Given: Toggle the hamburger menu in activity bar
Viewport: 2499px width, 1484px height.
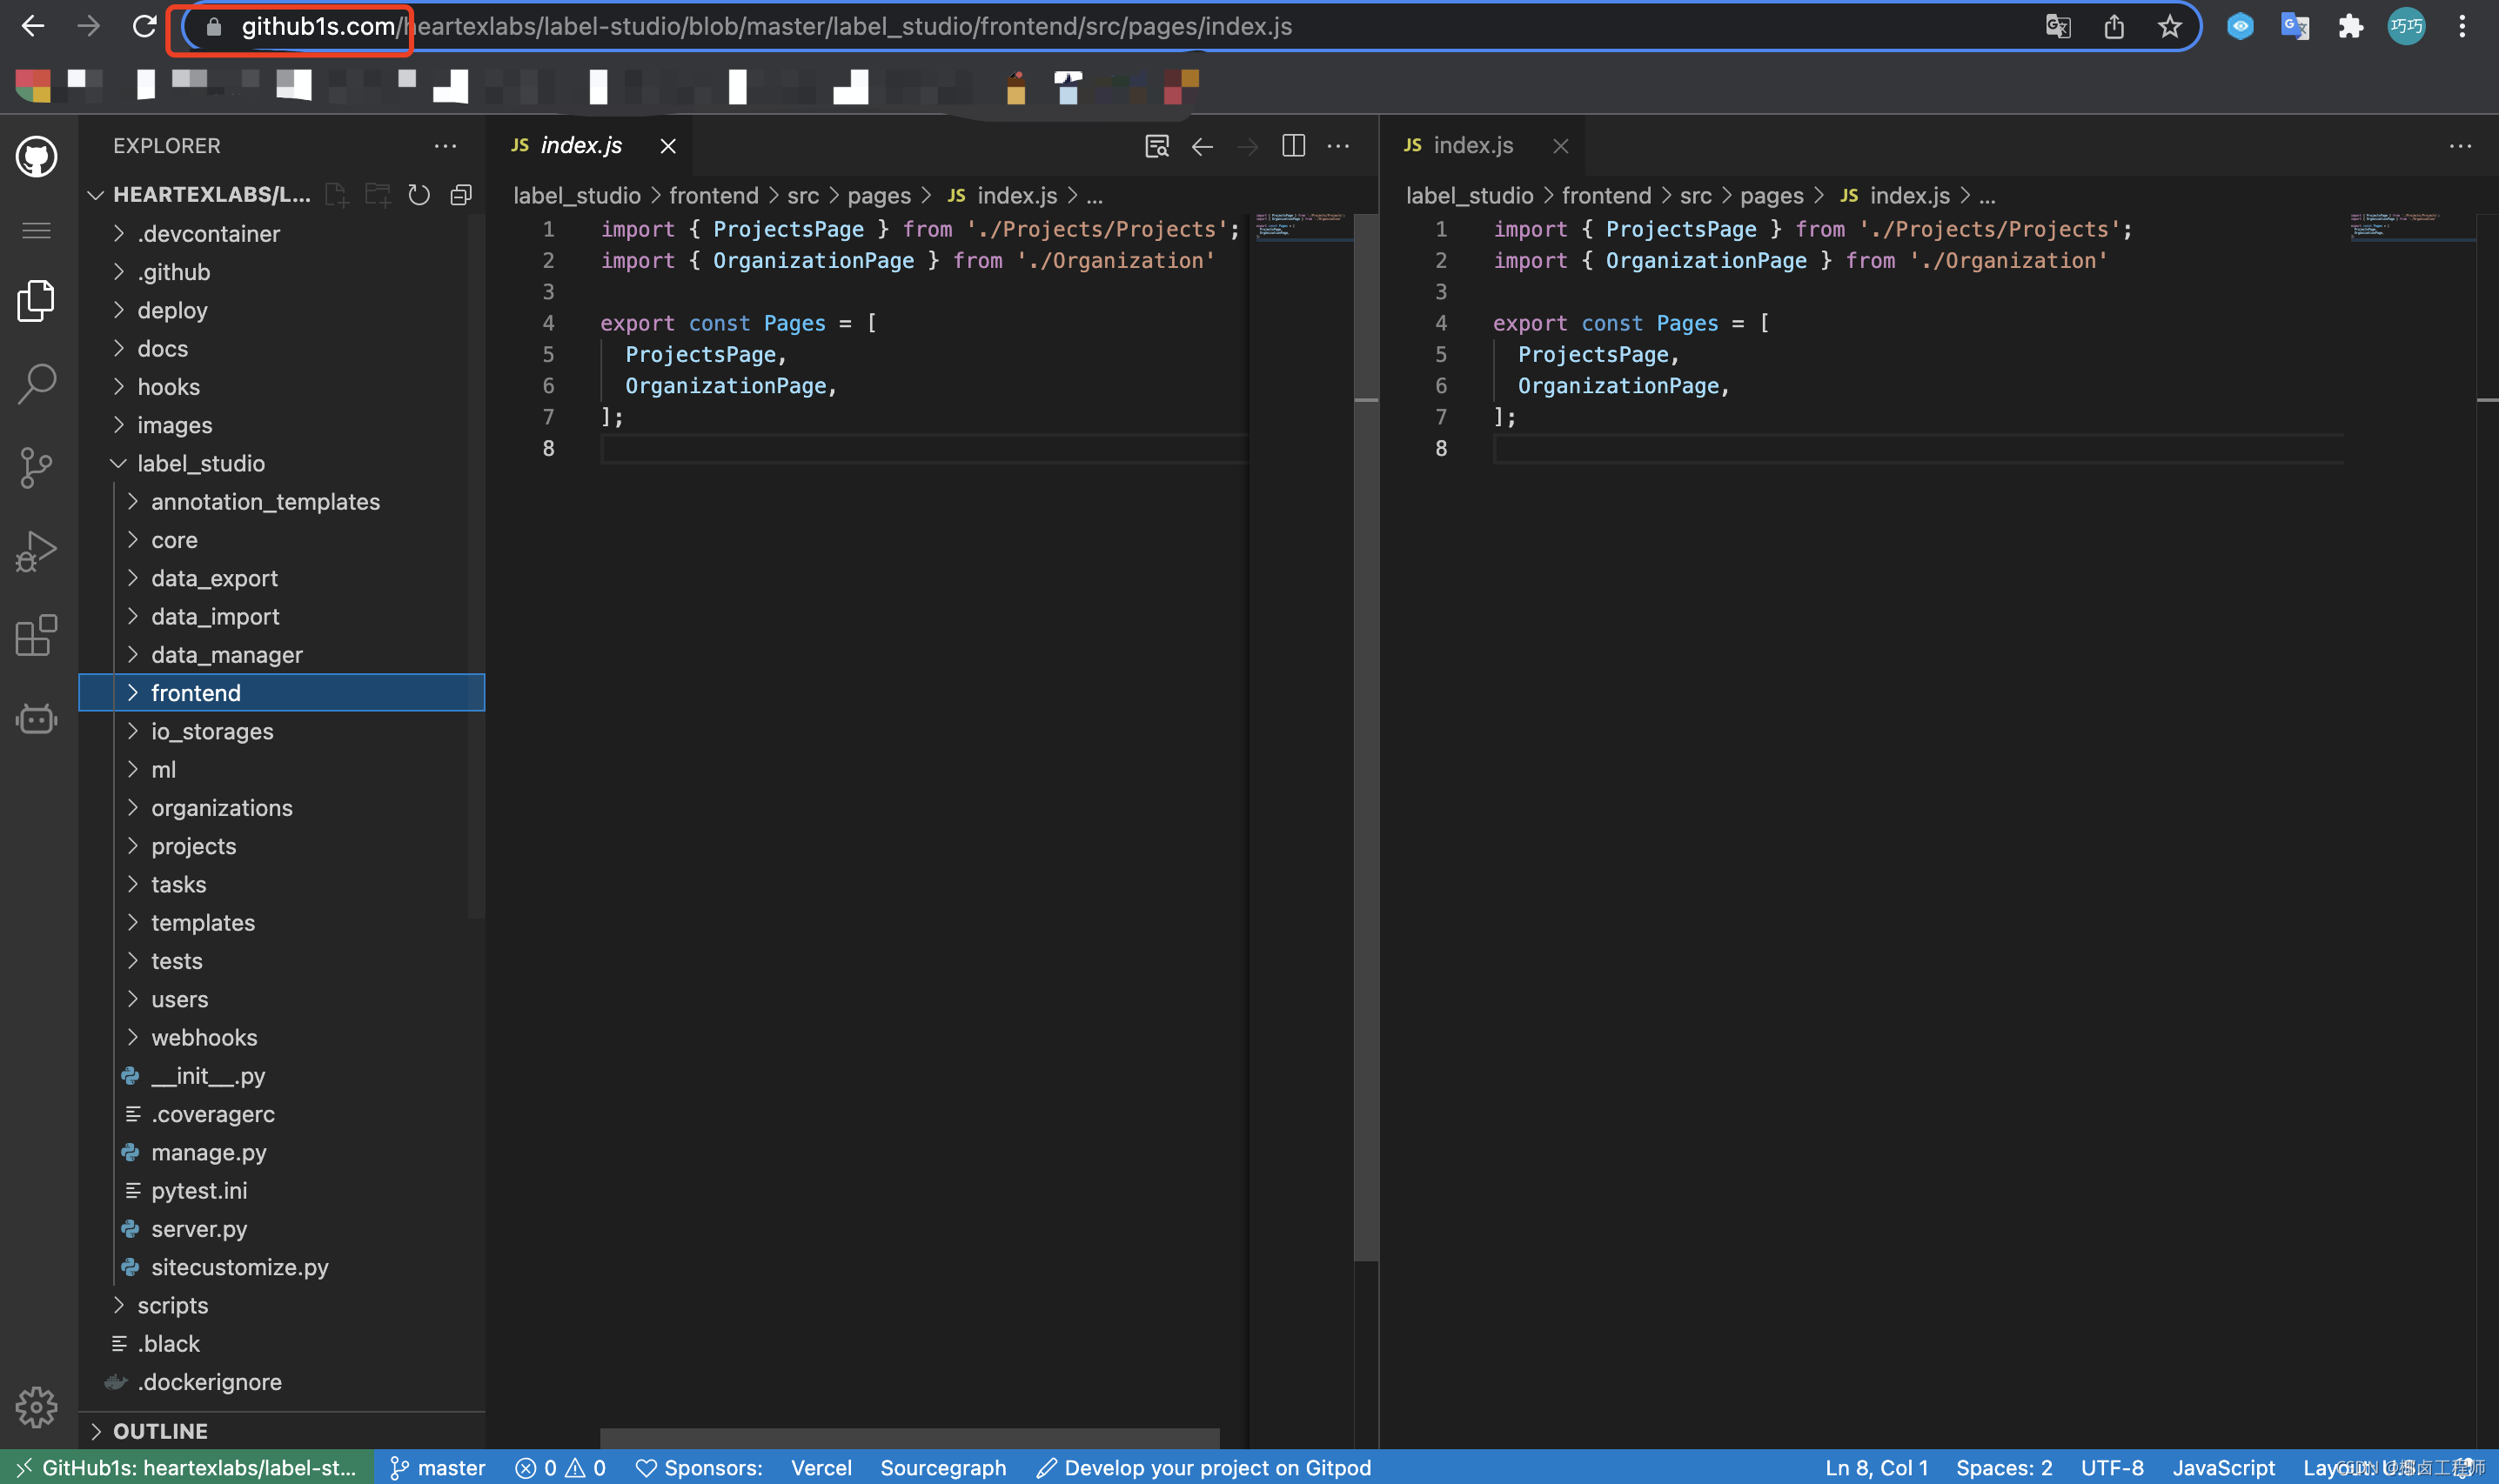Looking at the screenshot, I should click(x=37, y=231).
